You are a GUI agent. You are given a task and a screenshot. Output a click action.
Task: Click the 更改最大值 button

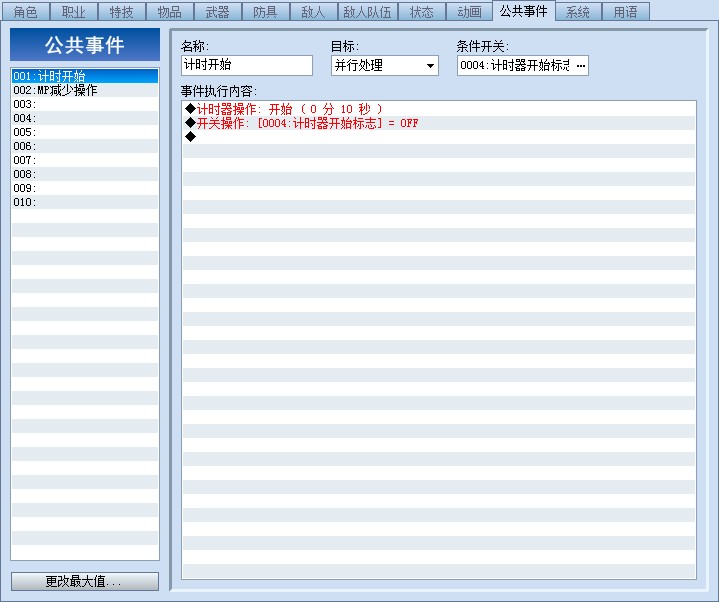point(85,581)
